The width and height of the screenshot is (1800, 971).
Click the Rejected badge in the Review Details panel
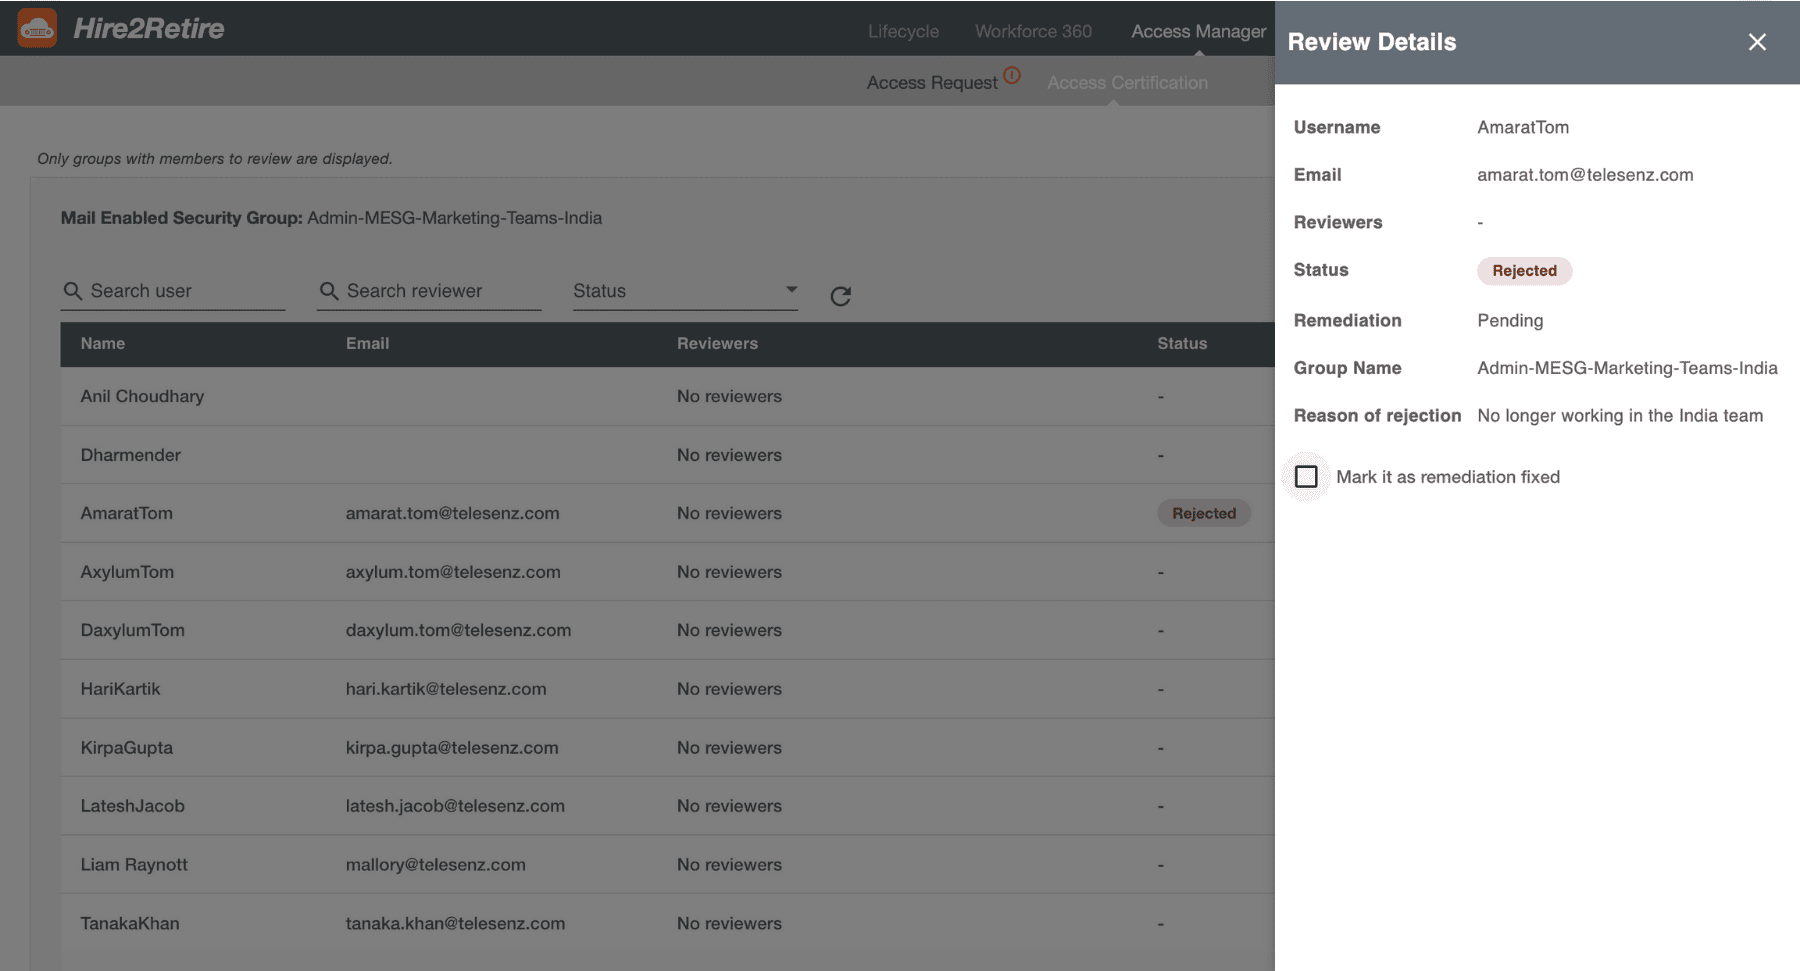coord(1524,270)
